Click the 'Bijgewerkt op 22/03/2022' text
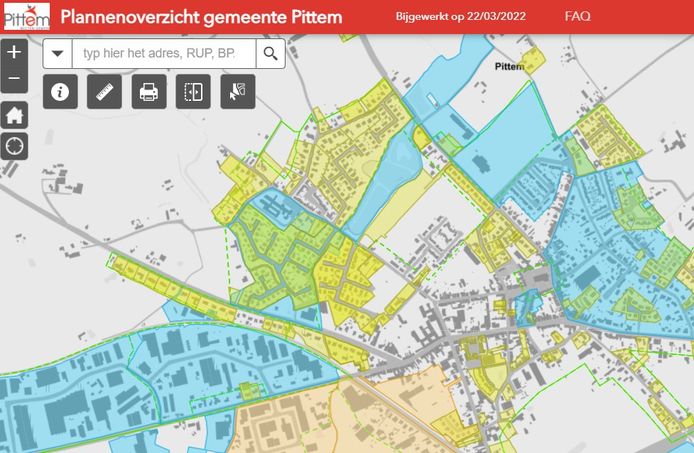This screenshot has width=694, height=453. coord(461,17)
